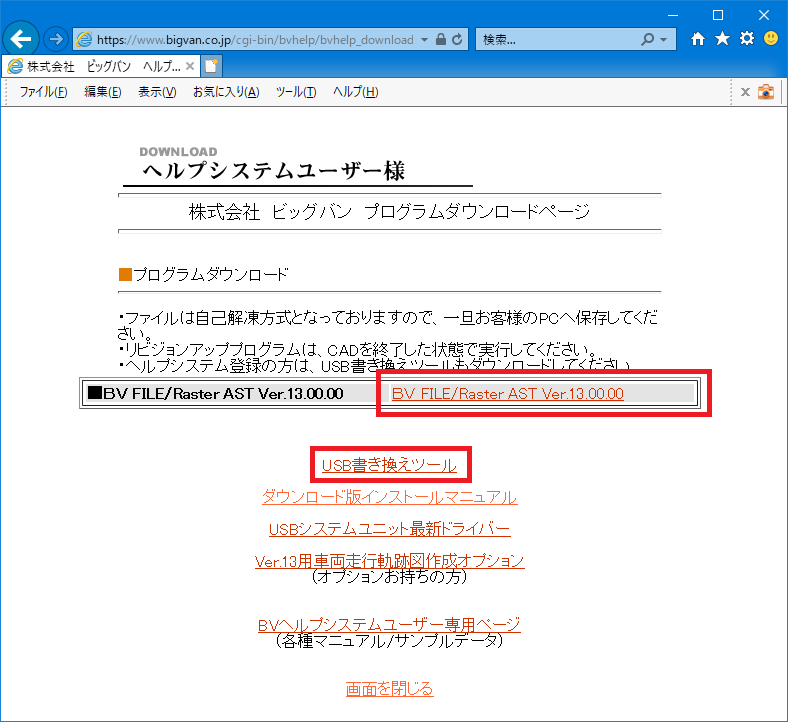Click the browser Forward arrow button
This screenshot has width=788, height=722.
[56, 39]
